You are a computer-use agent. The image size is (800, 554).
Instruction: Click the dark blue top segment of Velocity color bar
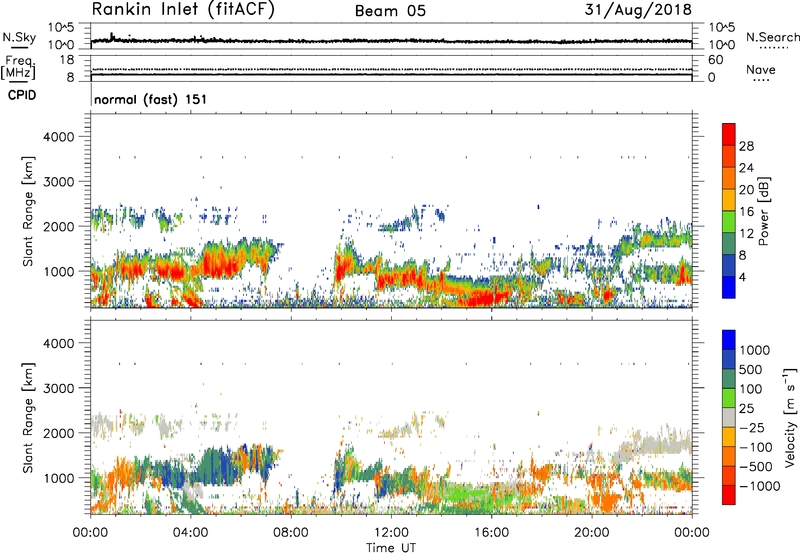(x=729, y=340)
